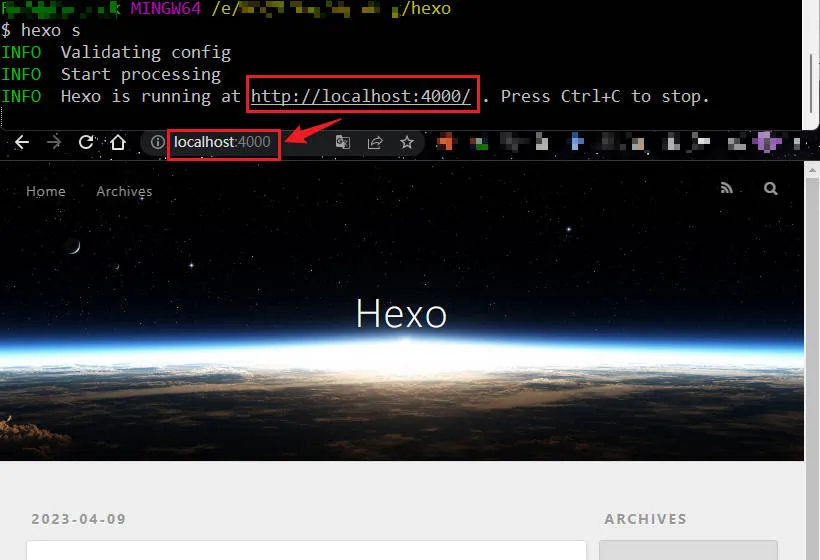Click the share page icon
Image resolution: width=820 pixels, height=560 pixels.
375,142
